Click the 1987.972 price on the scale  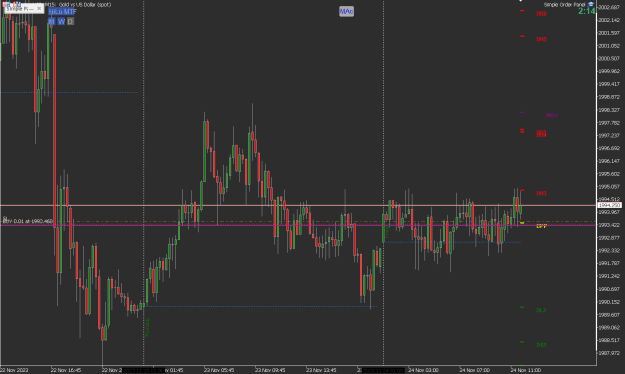[x=609, y=353]
